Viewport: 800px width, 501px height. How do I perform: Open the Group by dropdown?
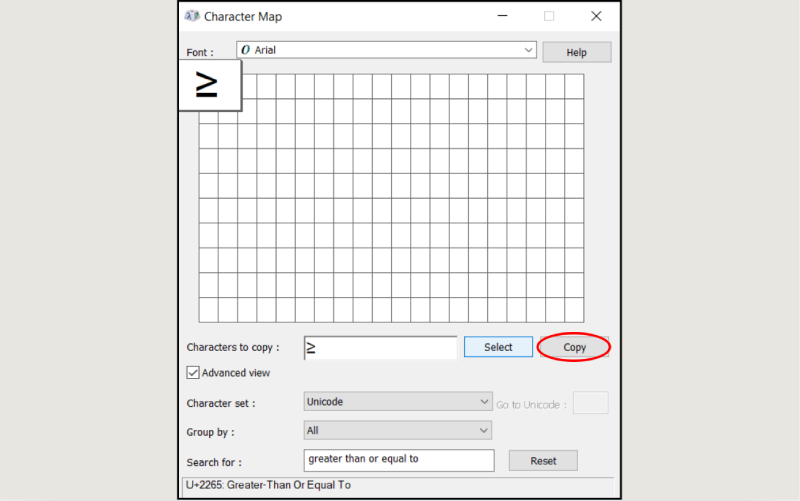(397, 430)
